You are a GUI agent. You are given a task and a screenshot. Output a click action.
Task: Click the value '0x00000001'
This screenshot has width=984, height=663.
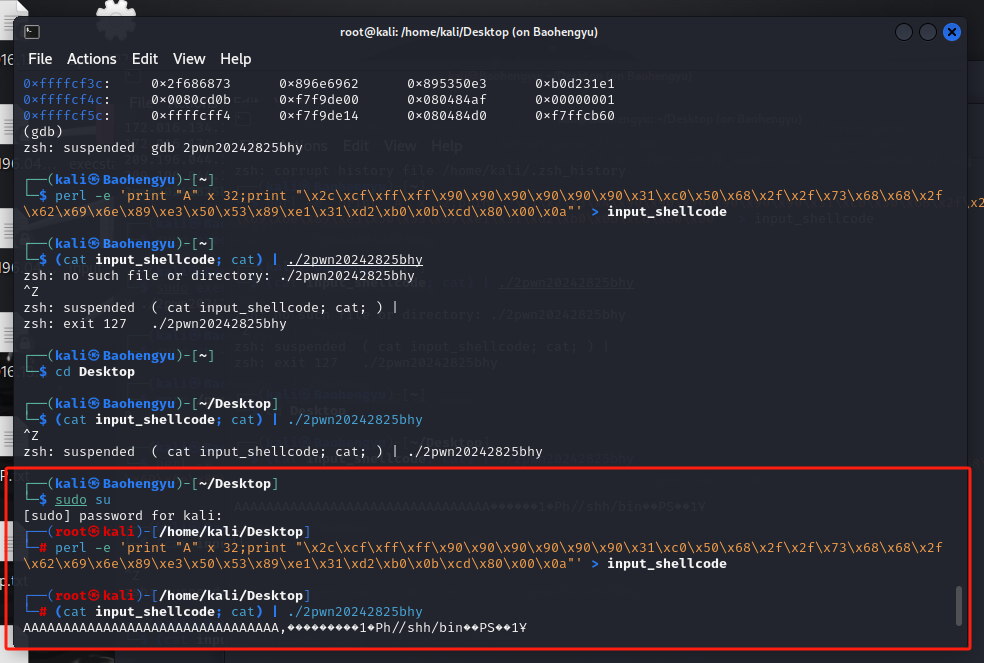pyautogui.click(x=575, y=100)
